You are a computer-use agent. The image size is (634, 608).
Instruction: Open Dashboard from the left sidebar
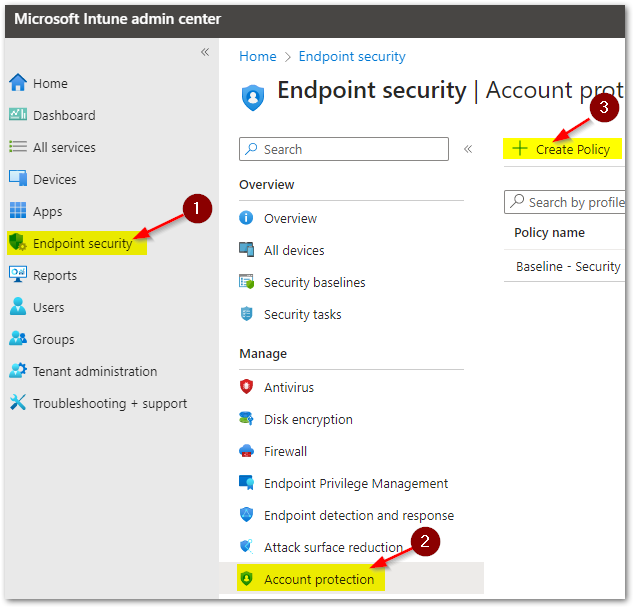(64, 115)
